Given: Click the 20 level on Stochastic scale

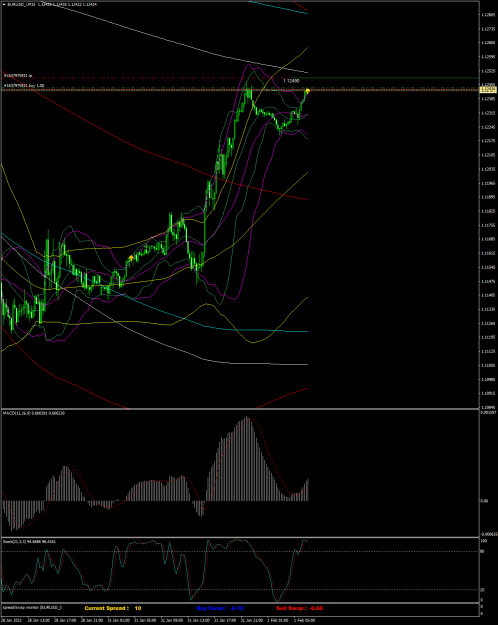Looking at the screenshot, I should (x=482, y=590).
